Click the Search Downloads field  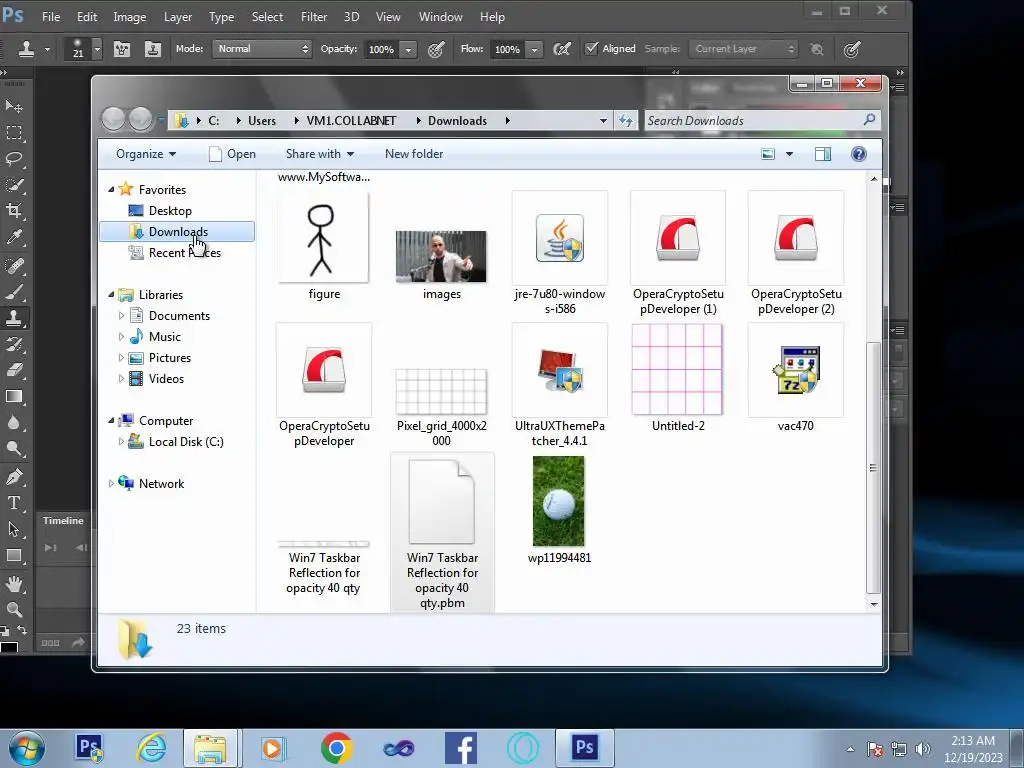click(761, 121)
